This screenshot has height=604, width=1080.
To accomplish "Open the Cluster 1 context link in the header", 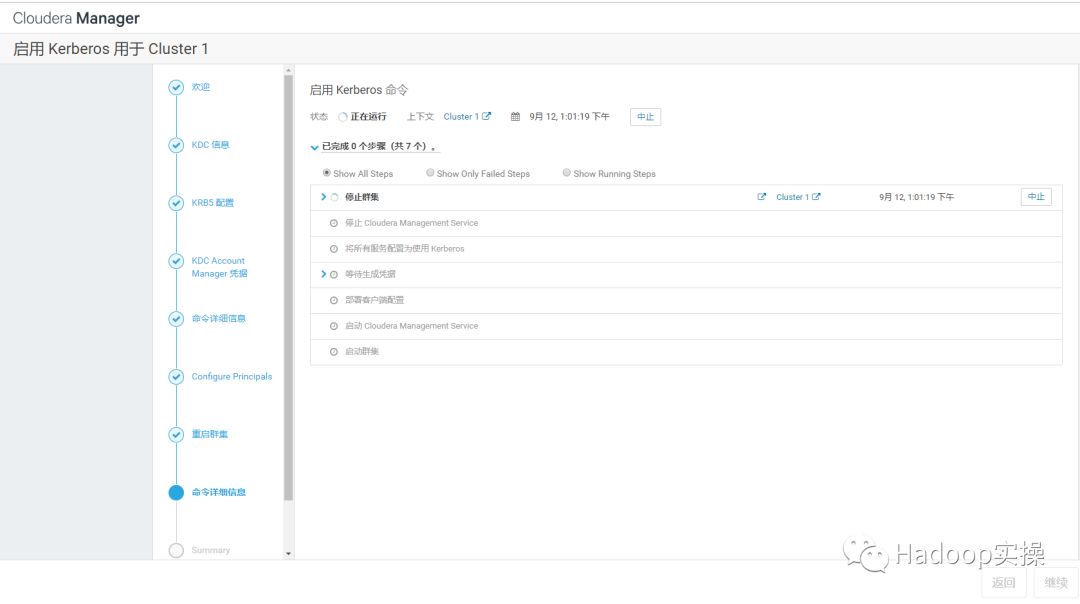I will 461,117.
